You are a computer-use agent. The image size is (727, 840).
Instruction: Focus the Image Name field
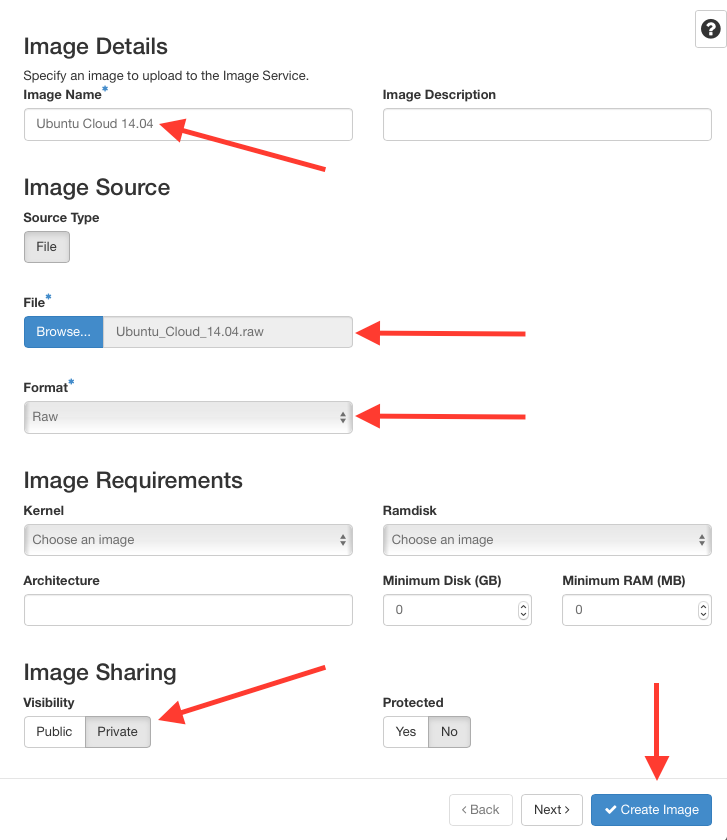188,125
